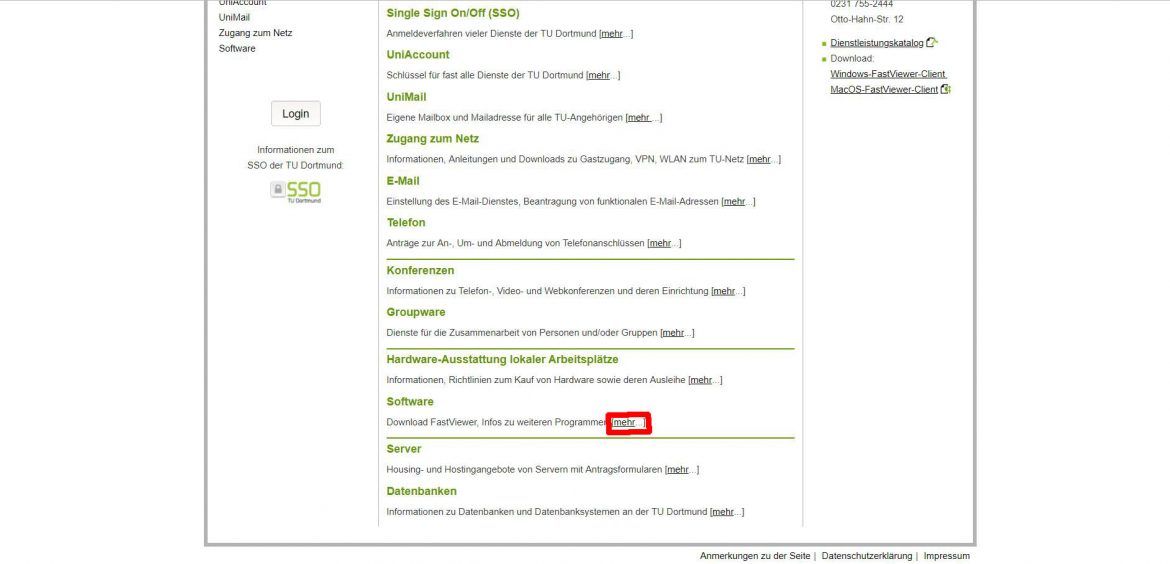Open the Server heading

[x=404, y=449]
